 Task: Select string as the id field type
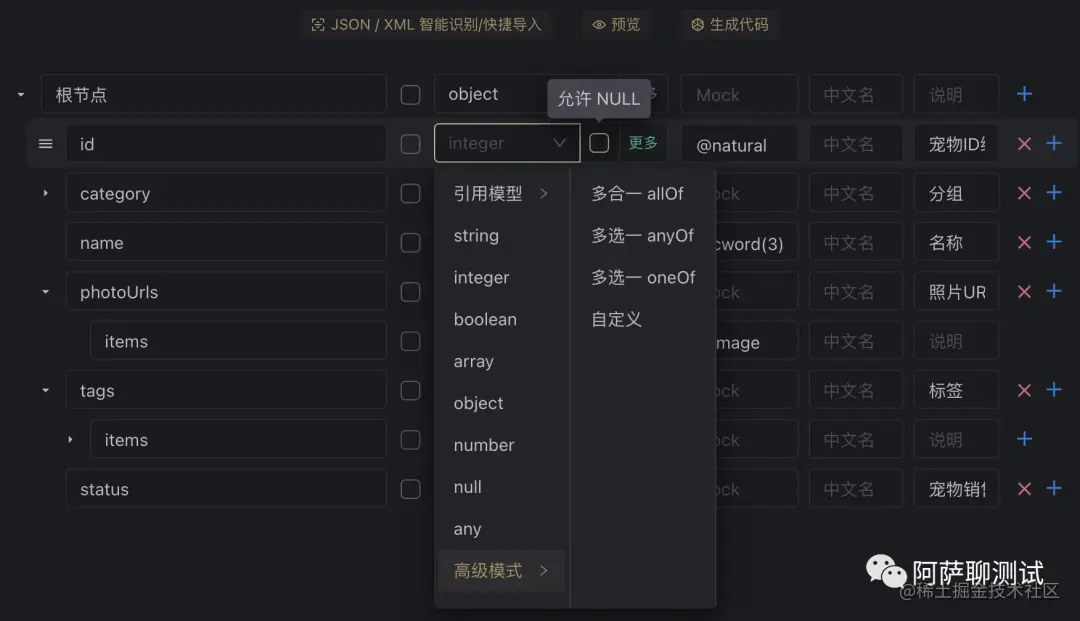(x=475, y=235)
